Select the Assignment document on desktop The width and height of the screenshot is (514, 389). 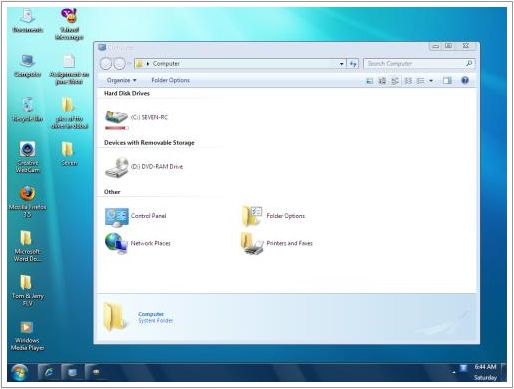(69, 69)
